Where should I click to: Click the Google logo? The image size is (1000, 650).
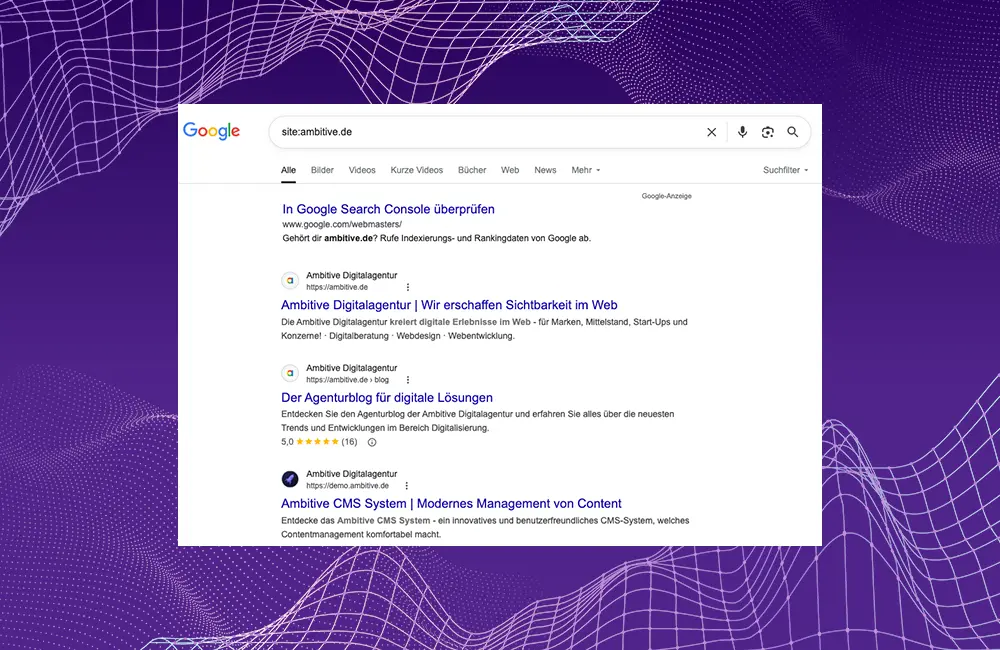click(211, 131)
